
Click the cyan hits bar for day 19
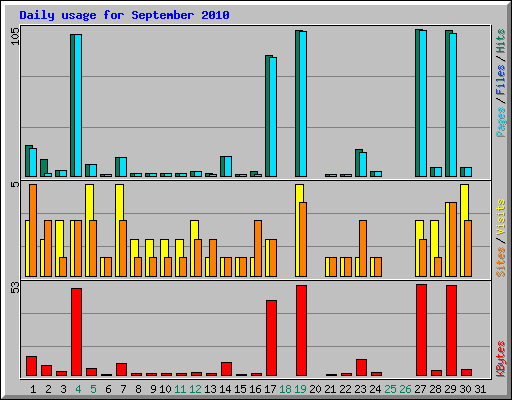[303, 104]
